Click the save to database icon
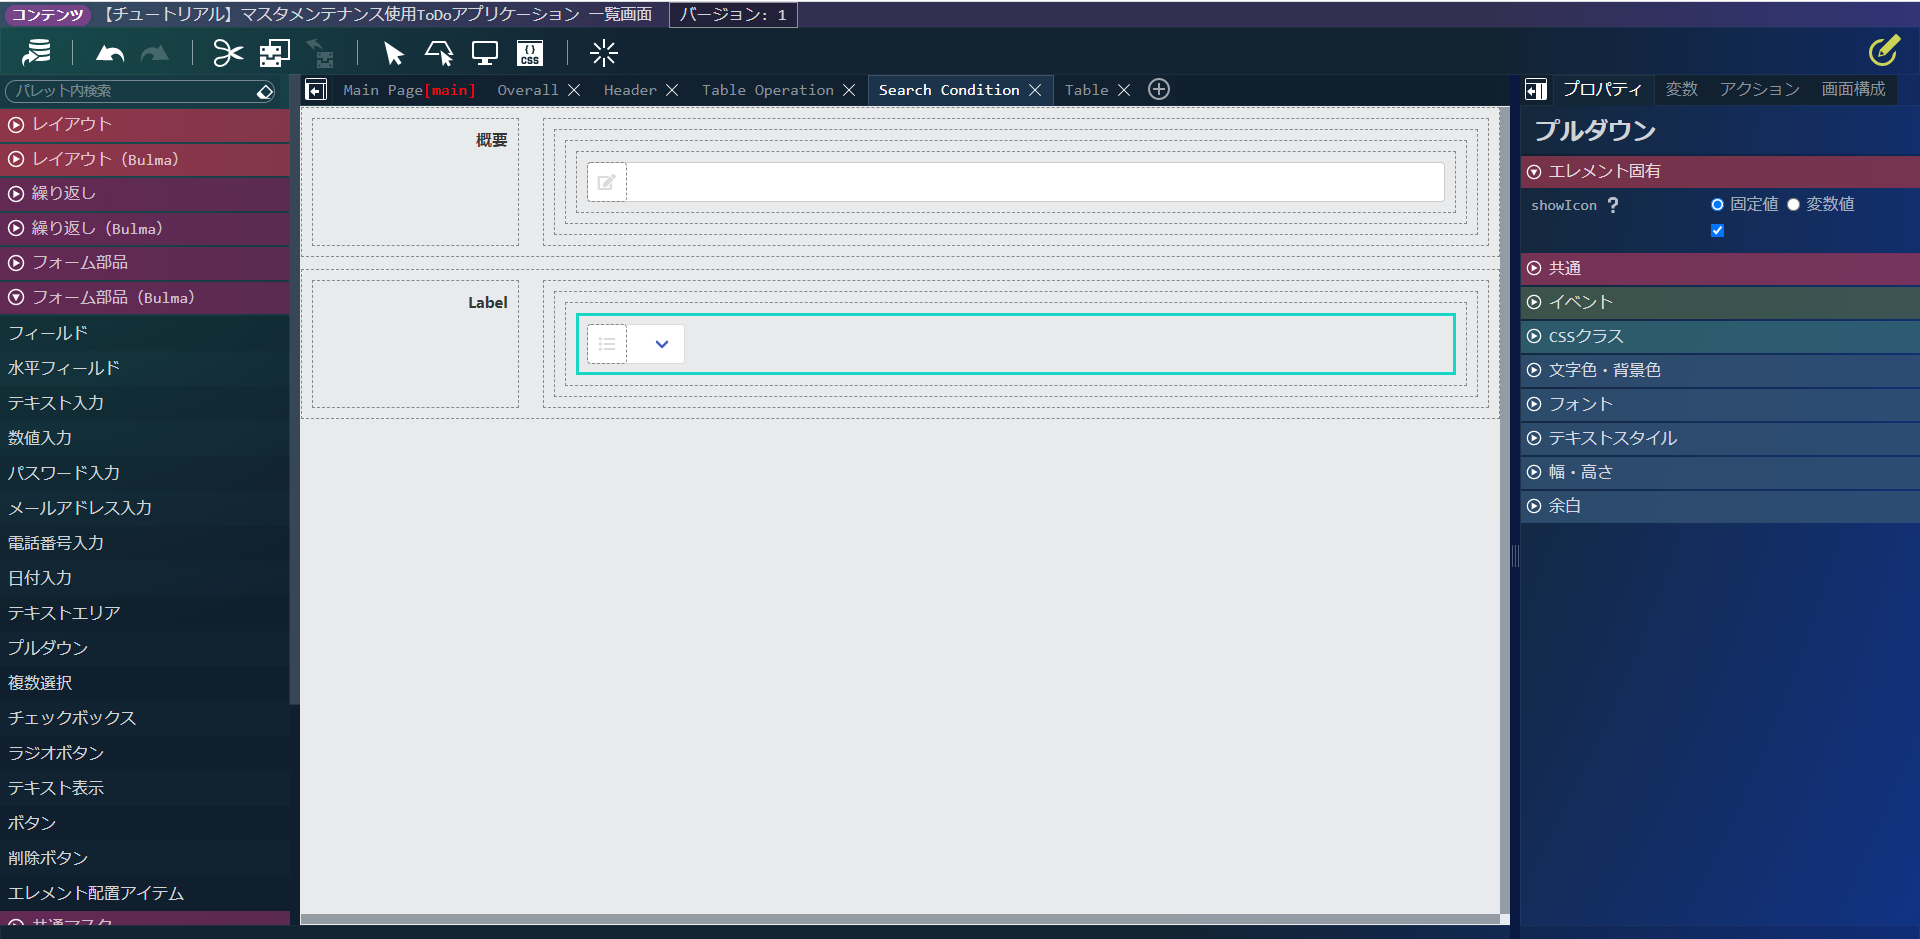This screenshot has height=939, width=1920. coord(37,53)
